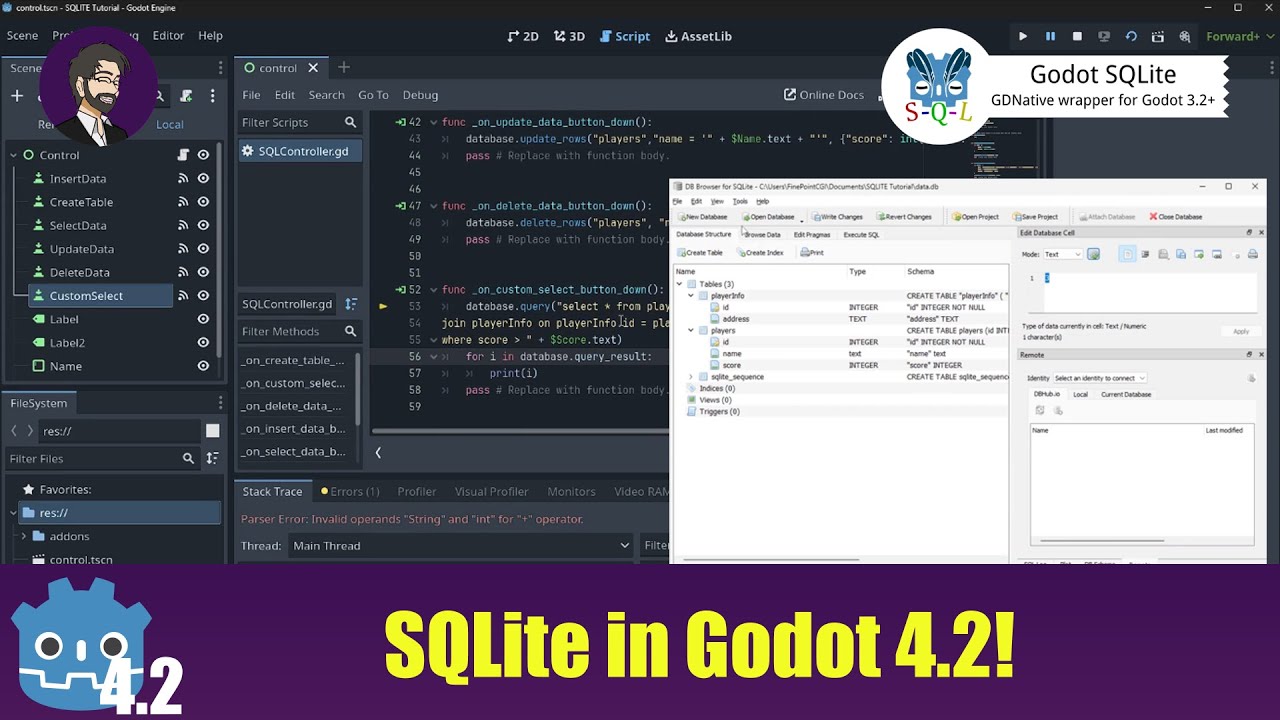
Task: Toggle visibility of InsertData node
Action: click(x=203, y=179)
